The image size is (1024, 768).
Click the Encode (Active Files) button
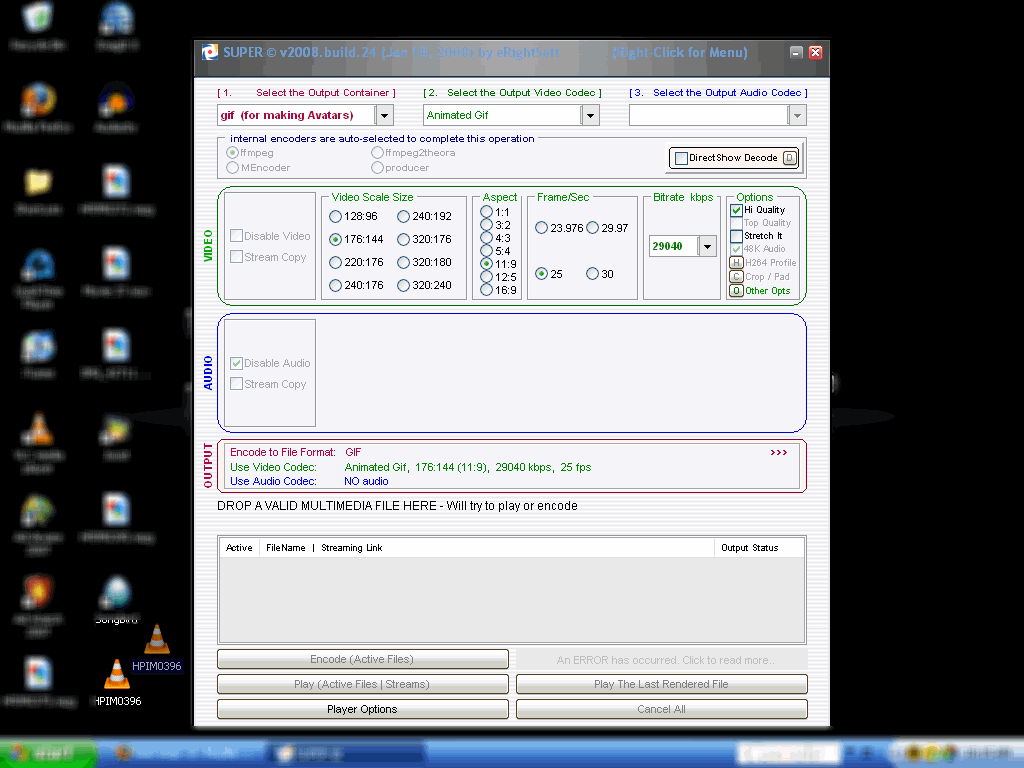coord(362,659)
